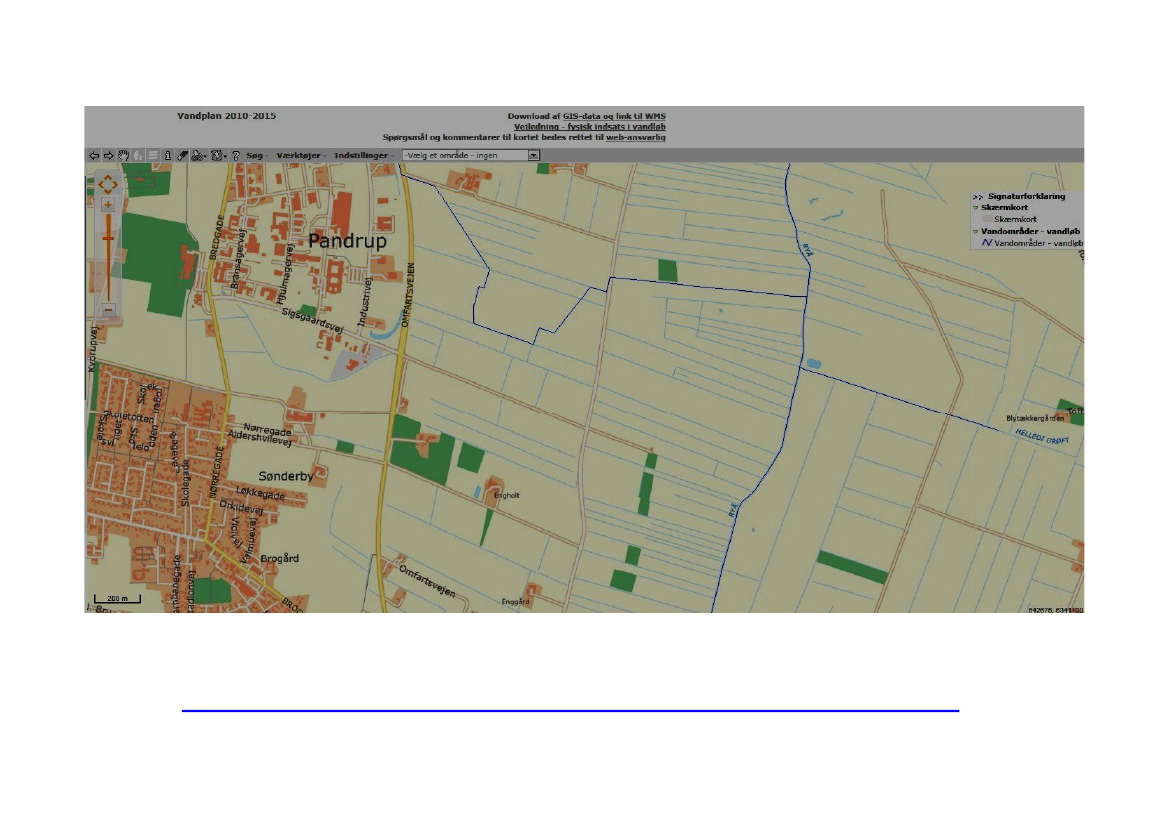Click the Sønderby label on map
The height and width of the screenshot is (827, 1169).
click(286, 476)
